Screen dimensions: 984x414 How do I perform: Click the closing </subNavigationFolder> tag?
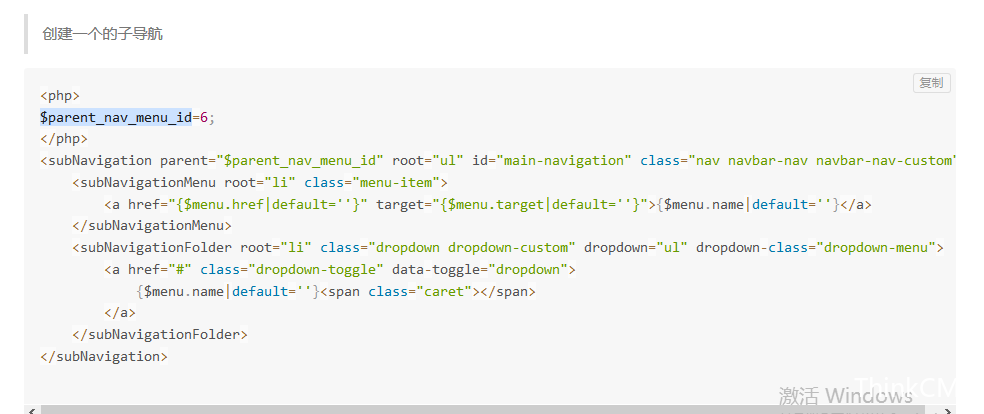(x=160, y=334)
